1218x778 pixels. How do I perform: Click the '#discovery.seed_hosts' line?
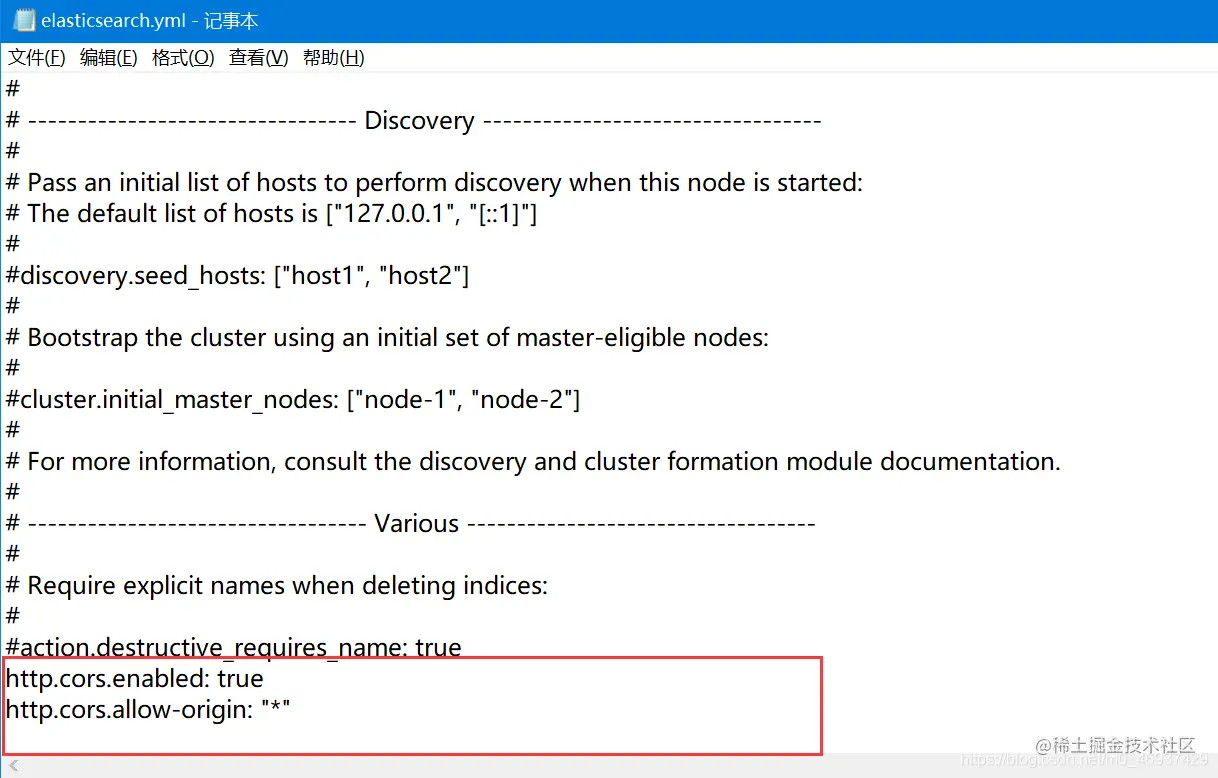237,276
